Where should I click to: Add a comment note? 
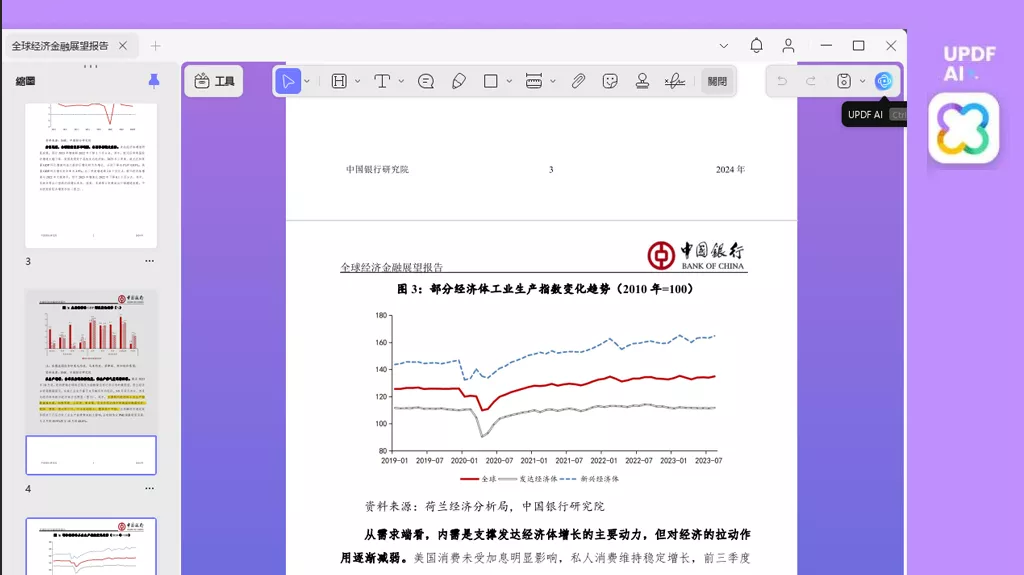click(x=426, y=81)
